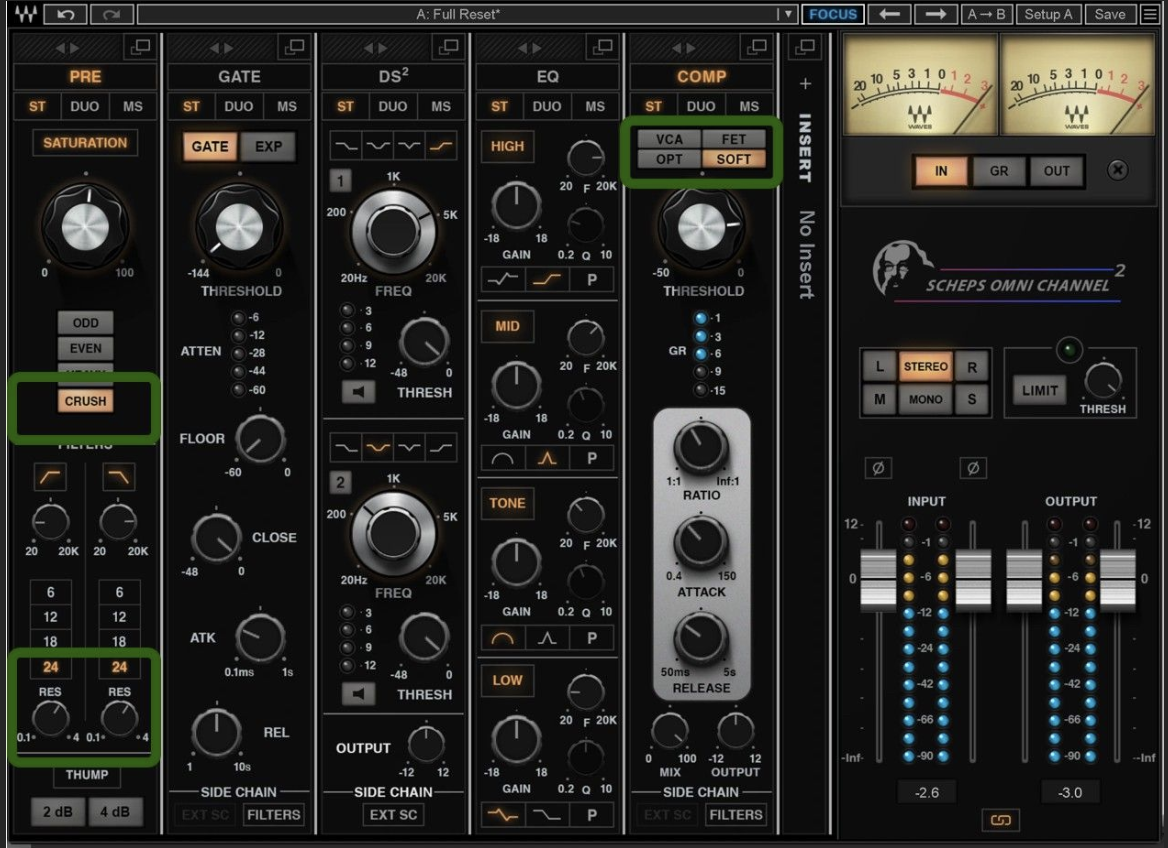
Task: Select ODD saturation harmonics
Action: point(86,323)
